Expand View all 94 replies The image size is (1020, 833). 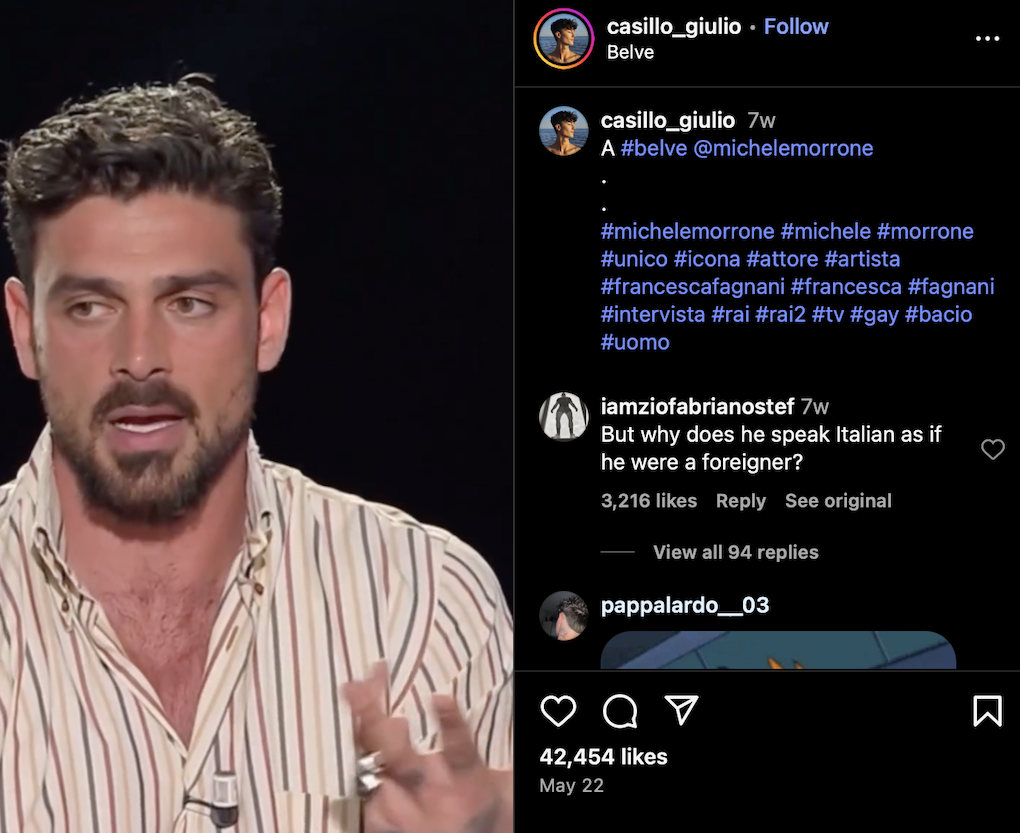coord(736,552)
